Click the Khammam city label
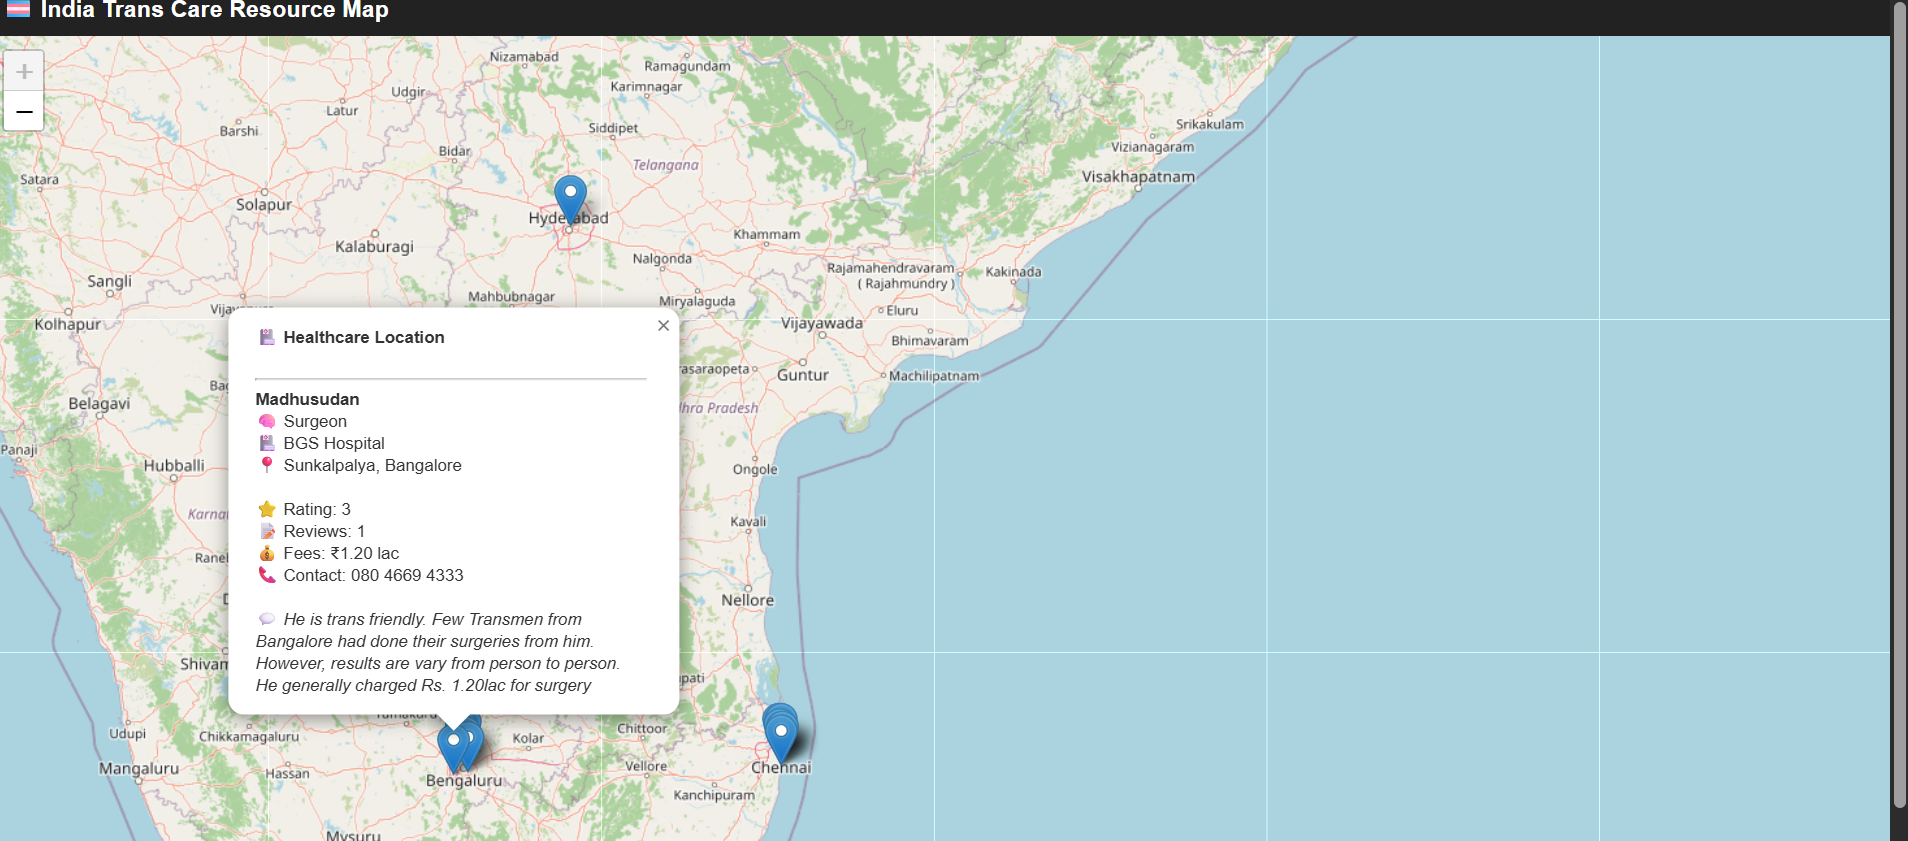The height and width of the screenshot is (841, 1908). pyautogui.click(x=767, y=234)
